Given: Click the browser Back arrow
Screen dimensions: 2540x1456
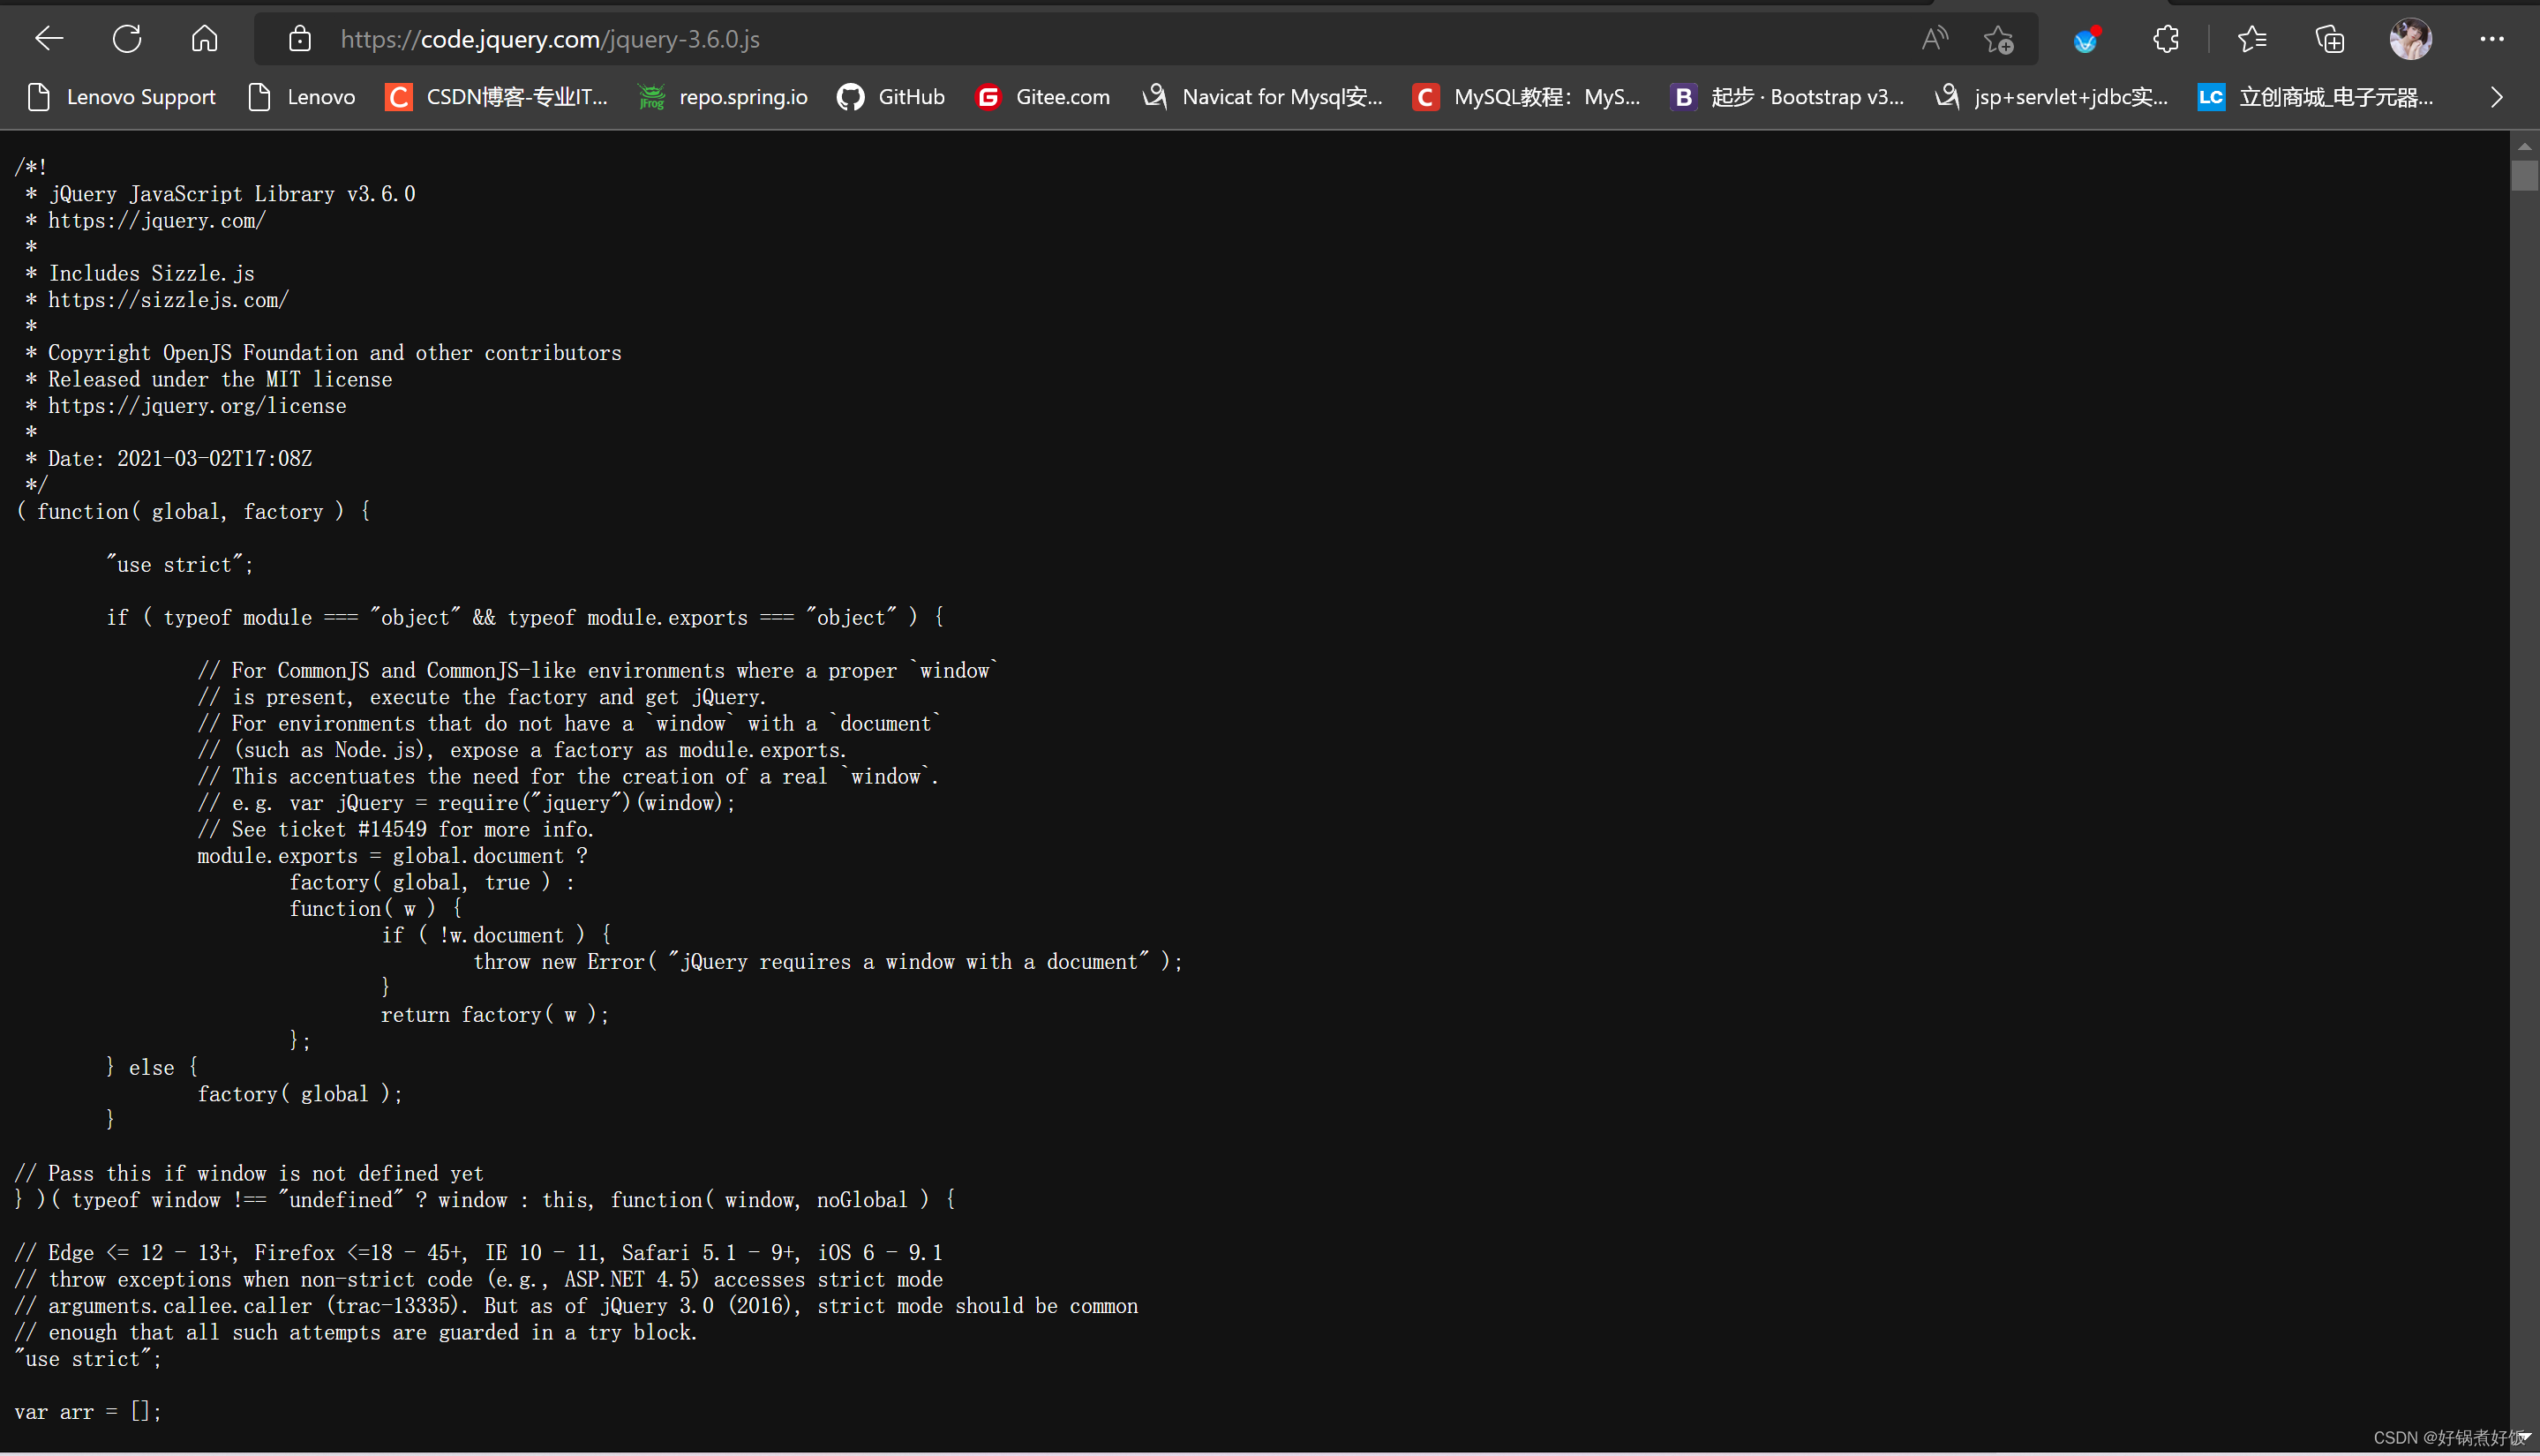Looking at the screenshot, I should point(48,39).
